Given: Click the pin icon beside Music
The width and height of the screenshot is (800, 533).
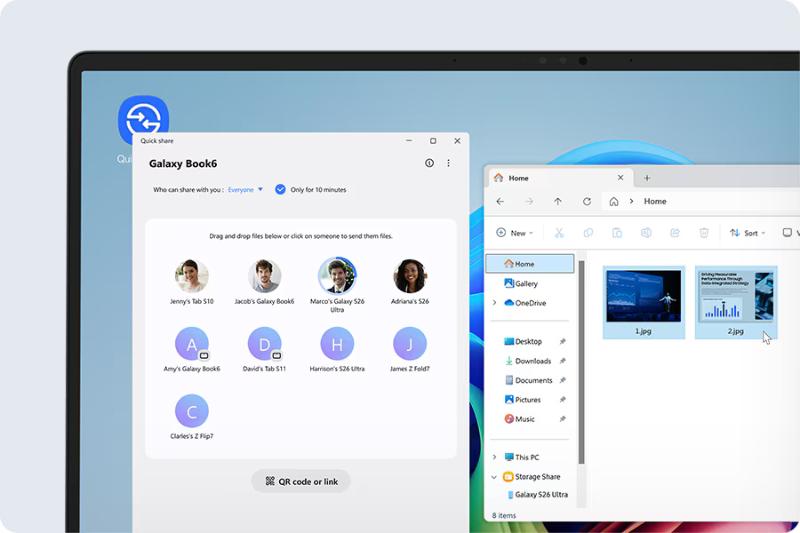Looking at the screenshot, I should click(562, 419).
